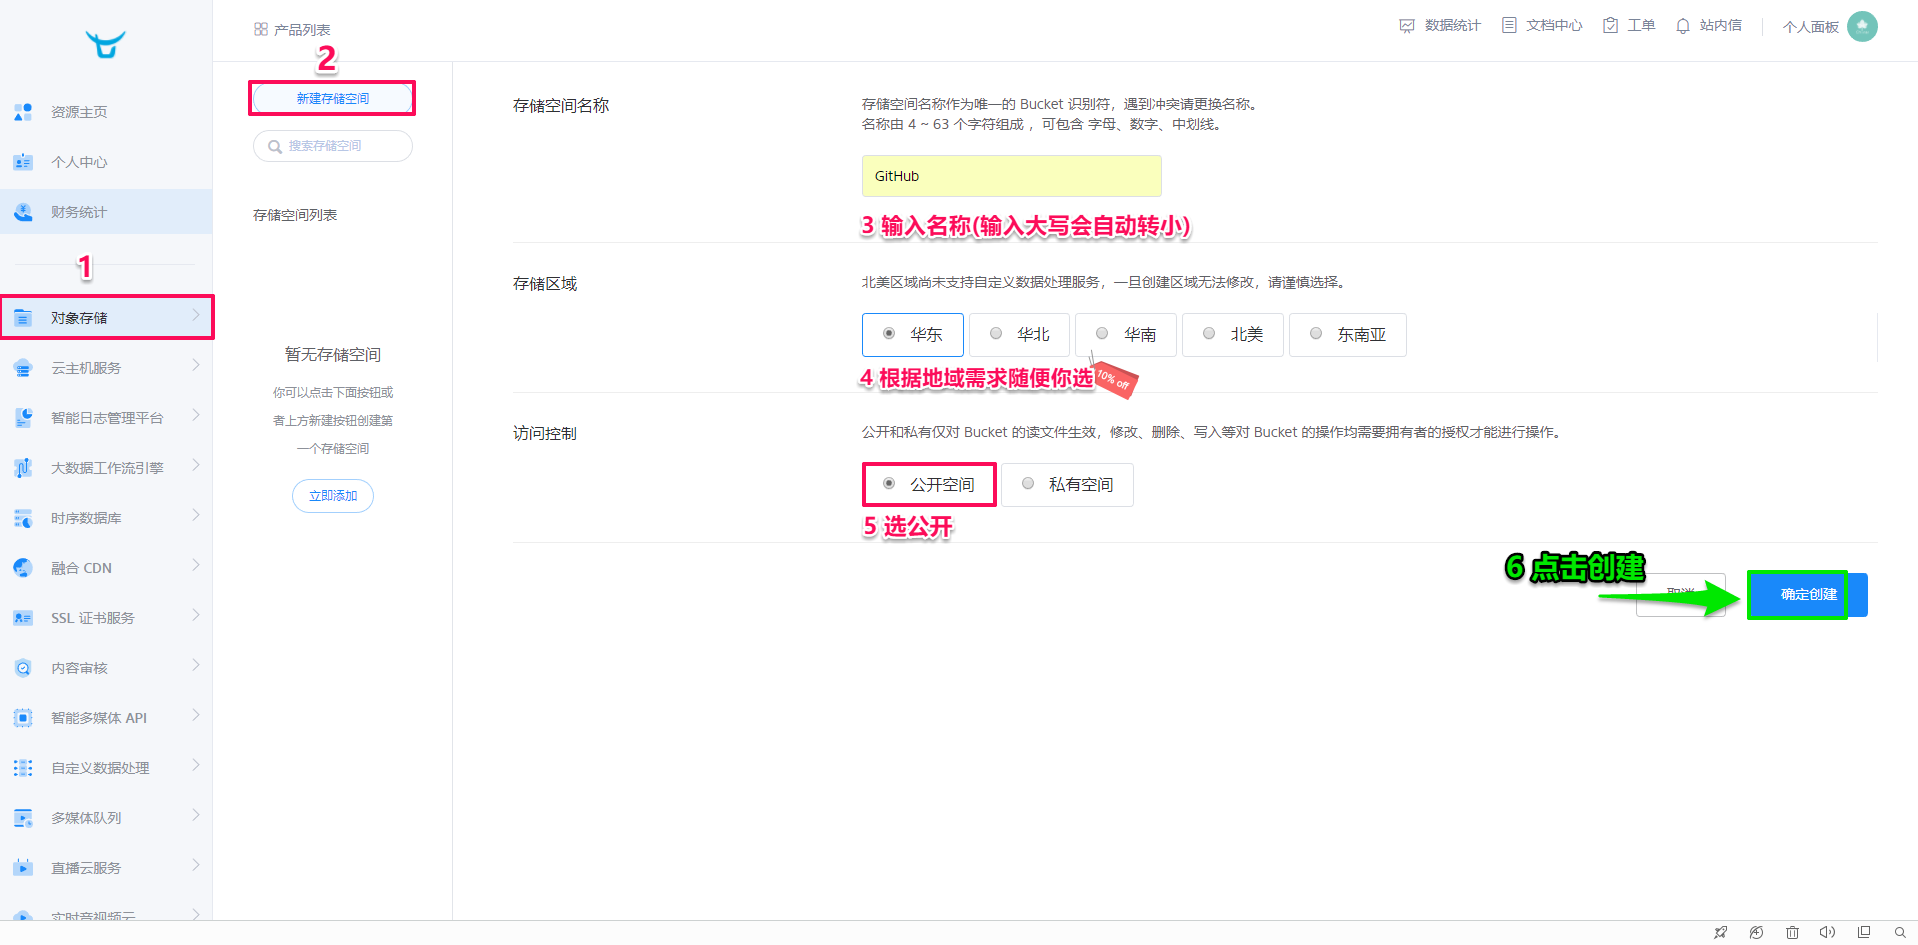Click the leaf-plus icon in the status bar

(1756, 932)
